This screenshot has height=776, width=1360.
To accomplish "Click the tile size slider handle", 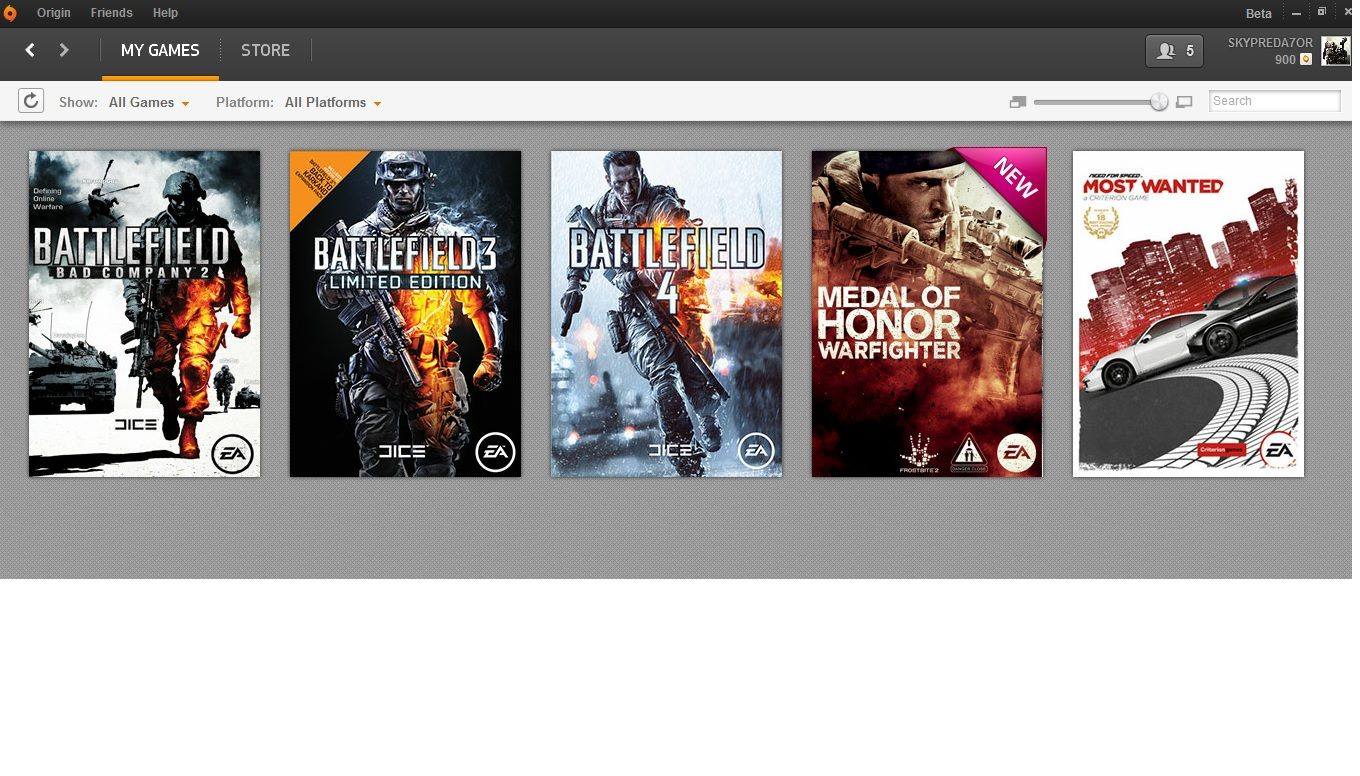I will (1159, 102).
